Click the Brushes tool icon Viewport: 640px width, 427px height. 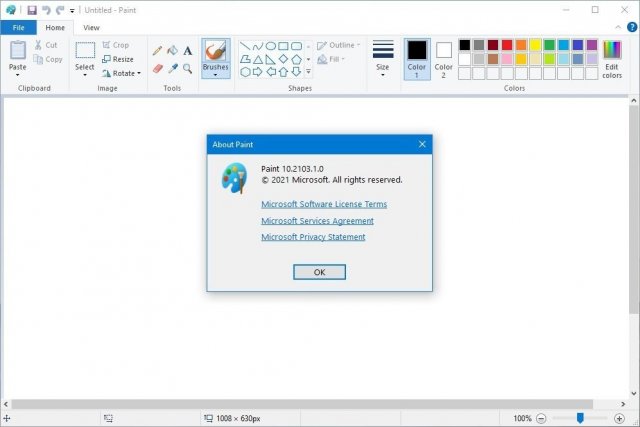[216, 51]
